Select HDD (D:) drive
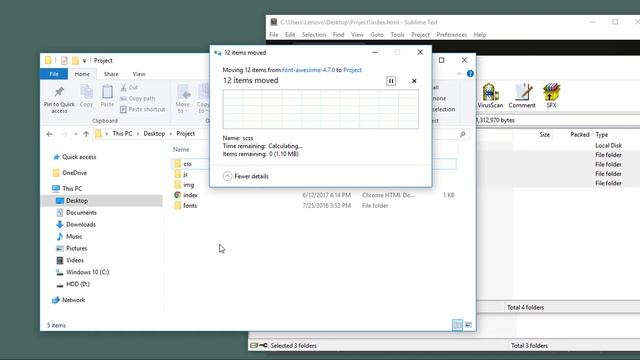Viewport: 640px width, 360px height. [x=73, y=284]
